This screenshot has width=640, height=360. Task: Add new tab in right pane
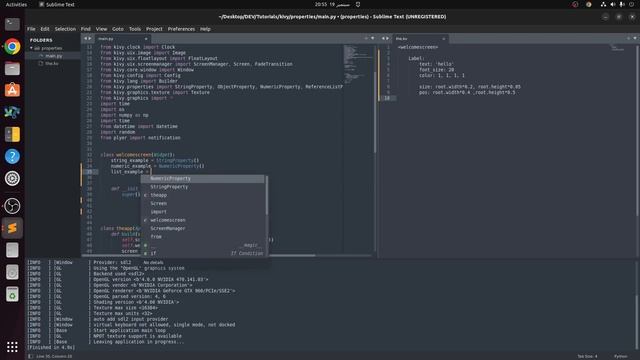coord(629,38)
